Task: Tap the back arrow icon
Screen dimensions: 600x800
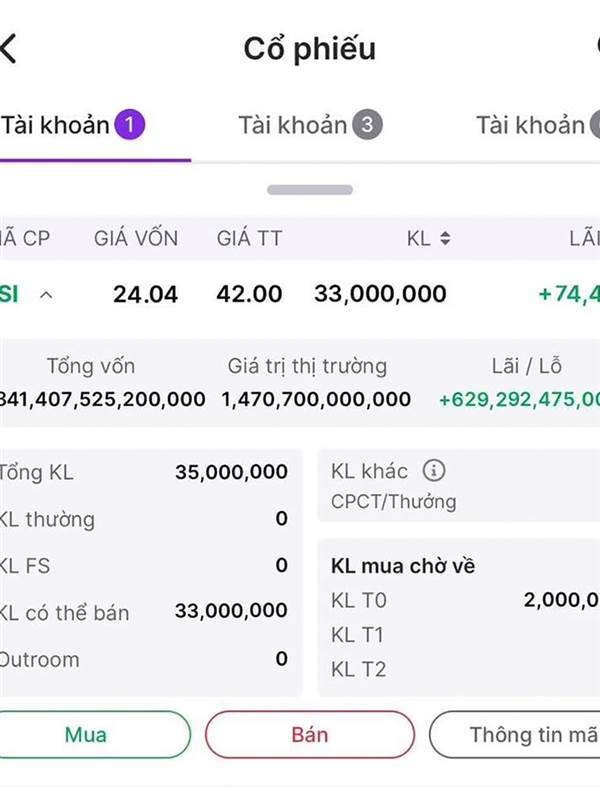Action: (x=9, y=49)
